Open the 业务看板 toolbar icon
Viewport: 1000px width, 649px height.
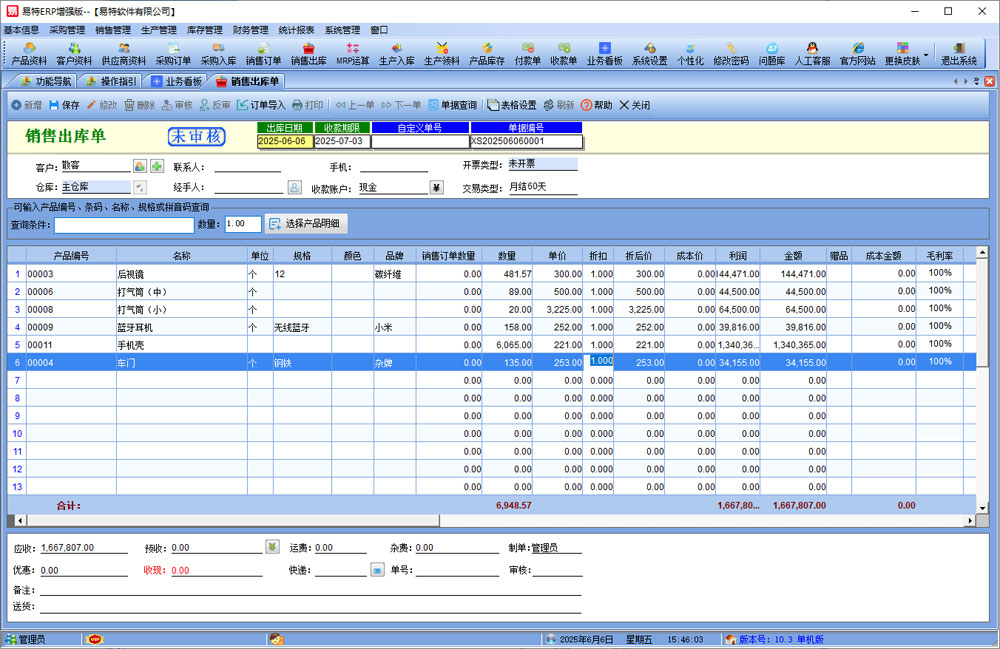604,53
